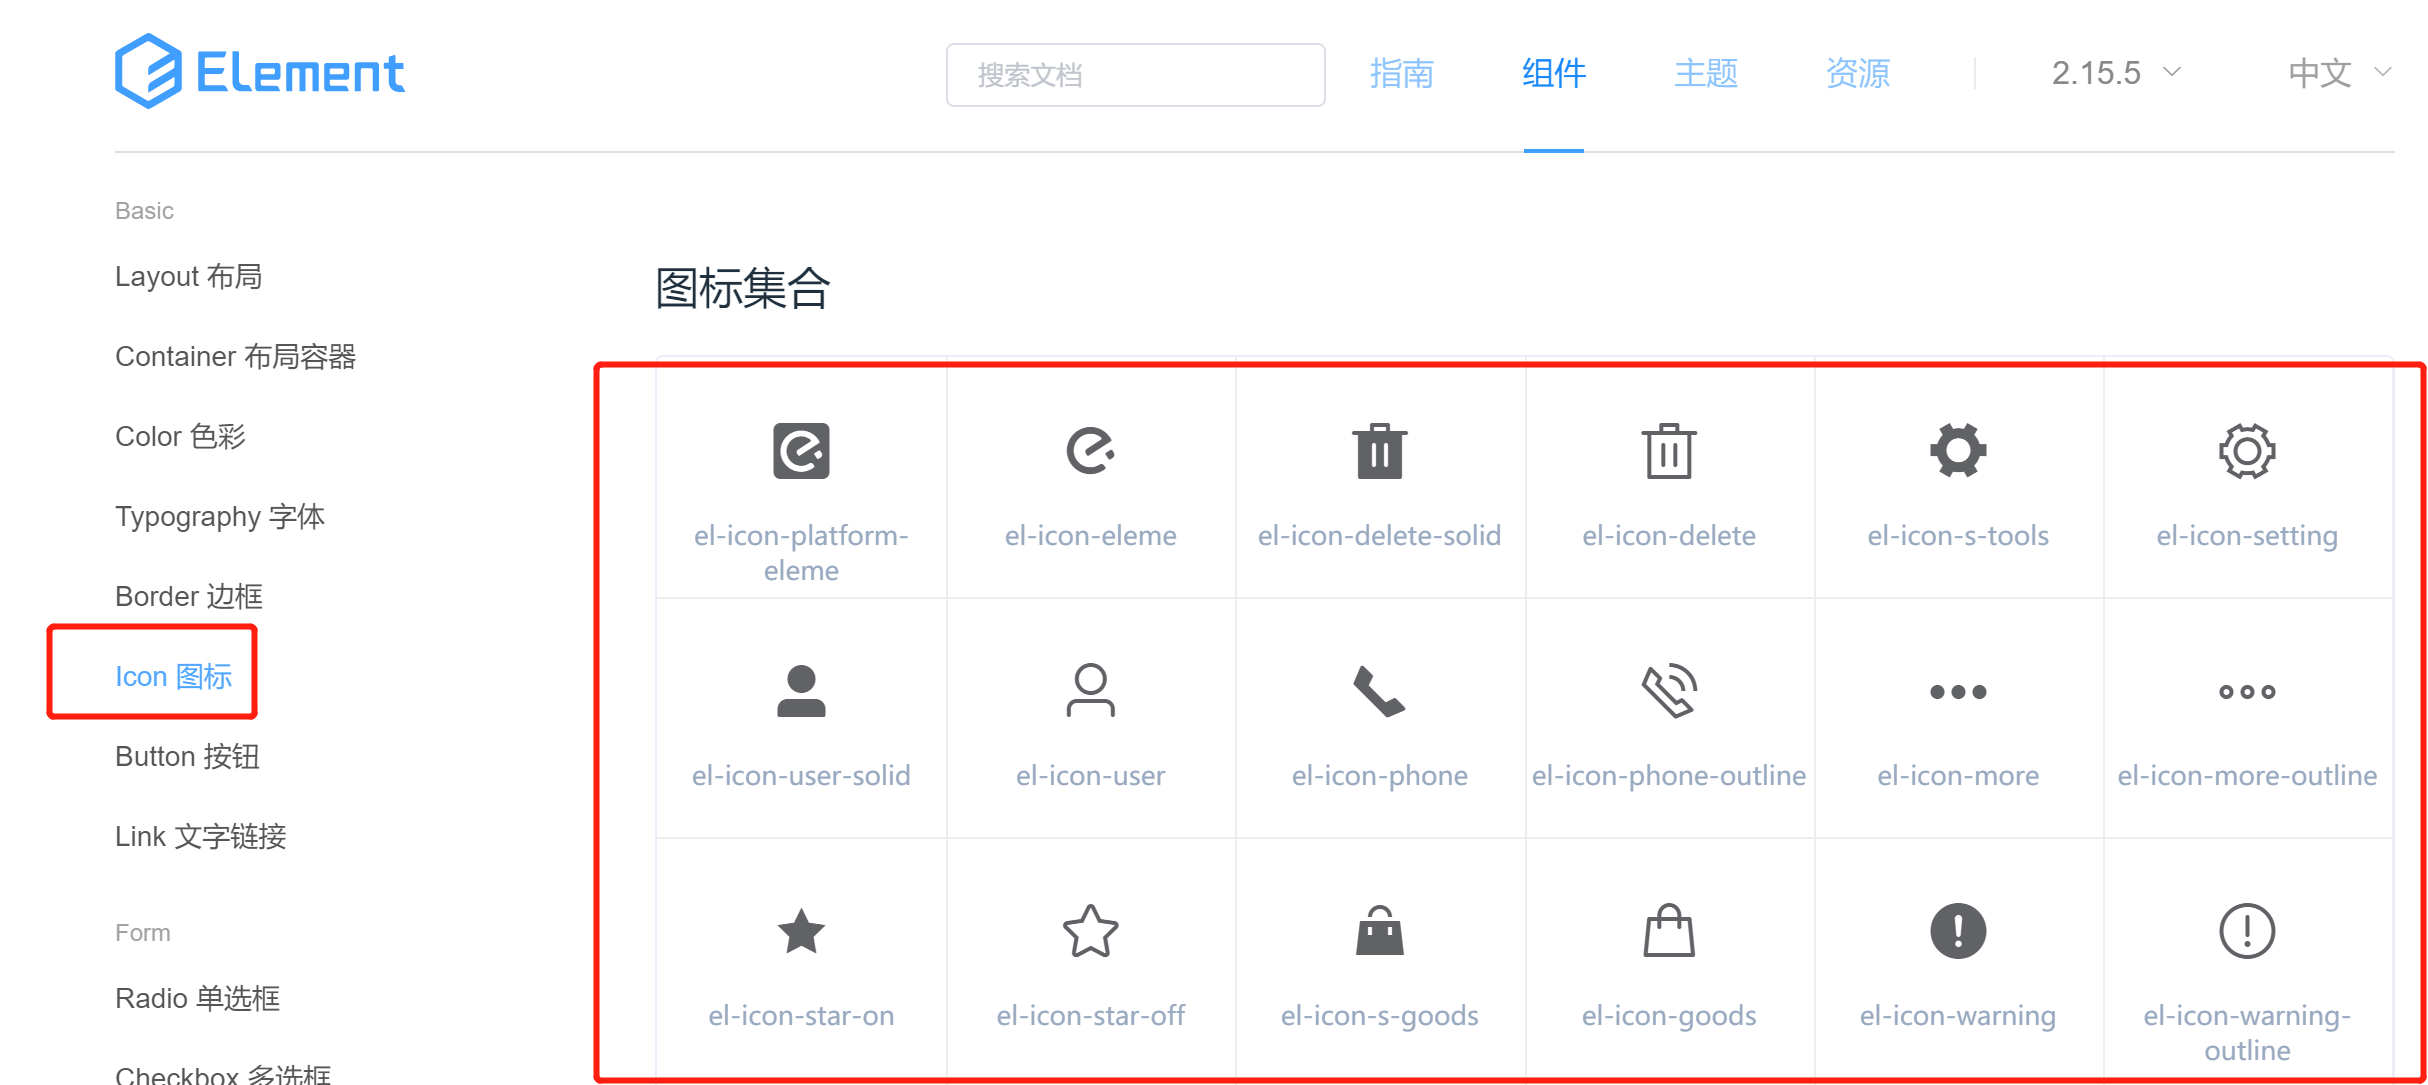Navigate to Color 色彩 page
This screenshot has height=1085, width=2428.
point(180,436)
